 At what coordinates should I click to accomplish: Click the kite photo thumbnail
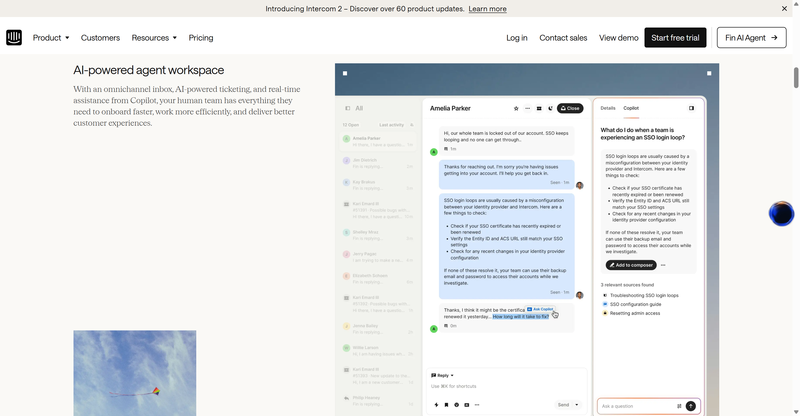click(135, 373)
